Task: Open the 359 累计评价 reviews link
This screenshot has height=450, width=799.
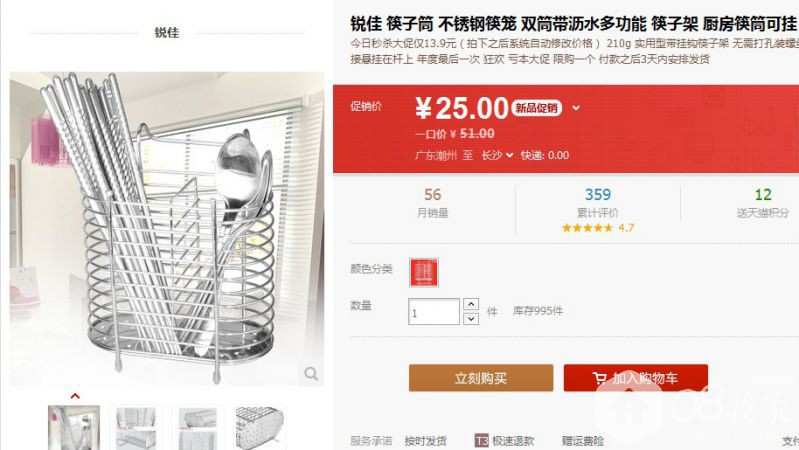Action: click(x=598, y=203)
